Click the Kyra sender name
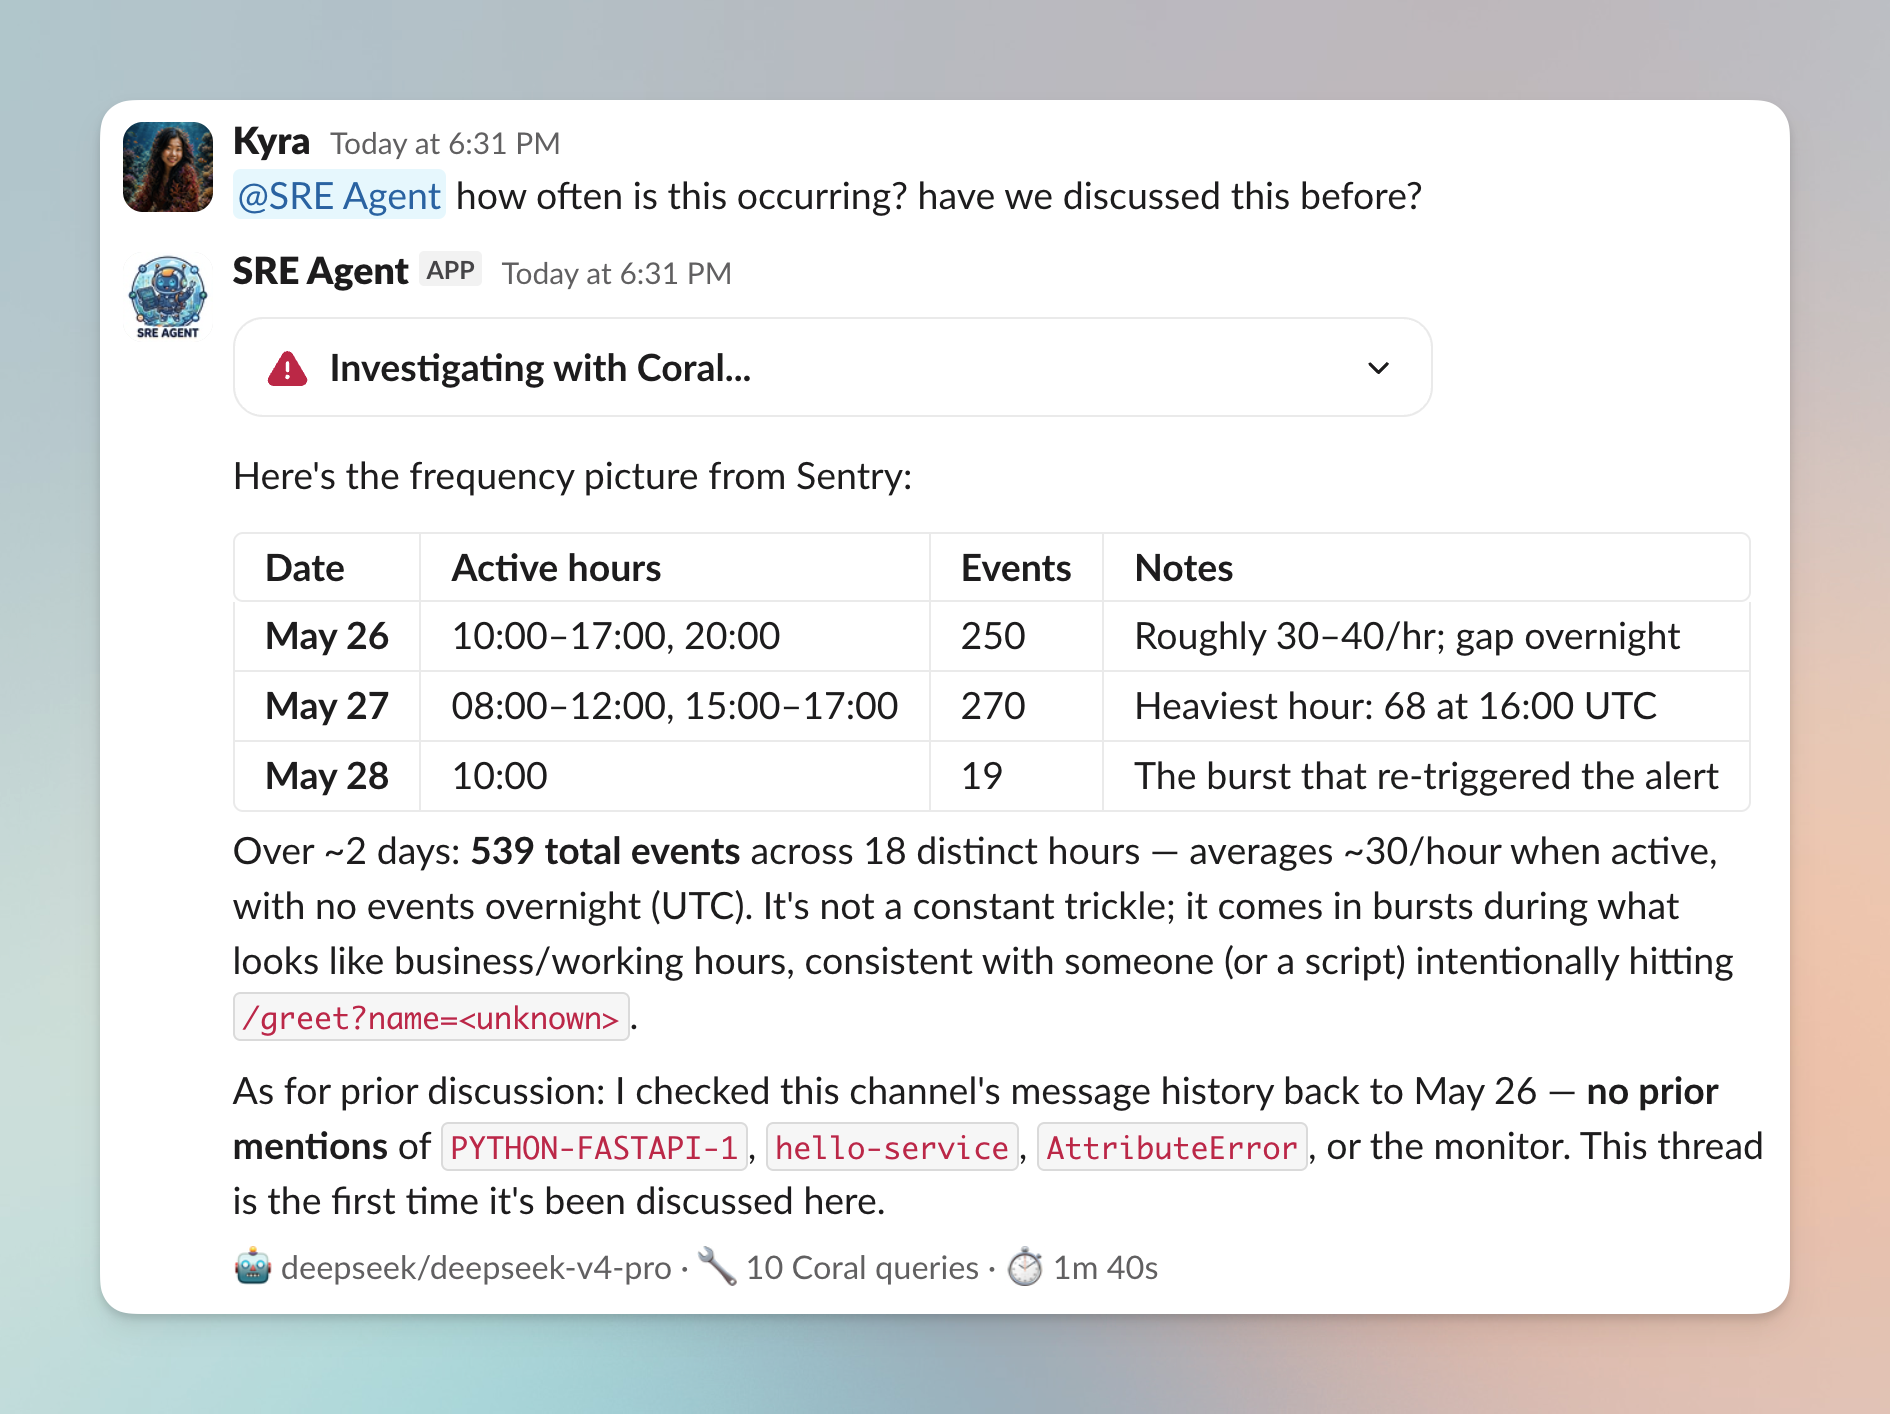Image resolution: width=1890 pixels, height=1414 pixels. [271, 142]
